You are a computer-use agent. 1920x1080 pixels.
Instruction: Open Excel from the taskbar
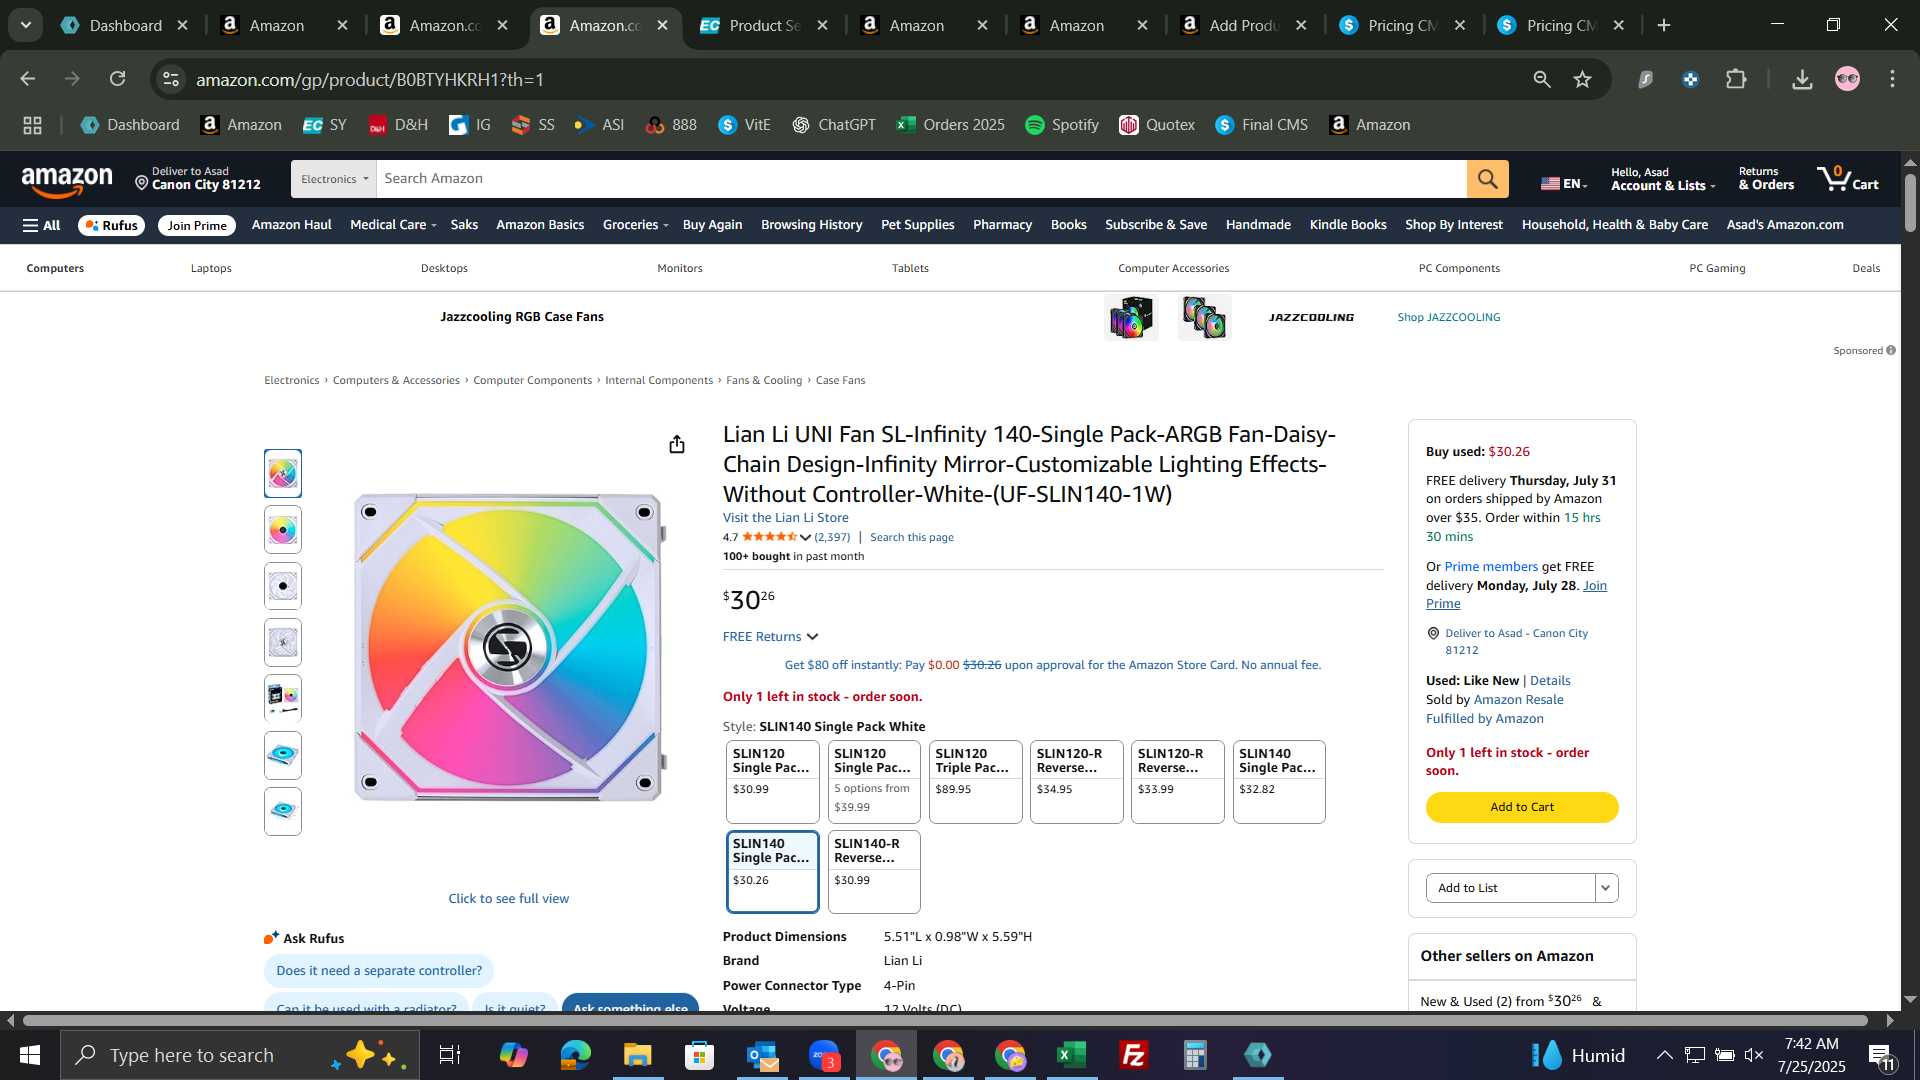point(1072,1055)
